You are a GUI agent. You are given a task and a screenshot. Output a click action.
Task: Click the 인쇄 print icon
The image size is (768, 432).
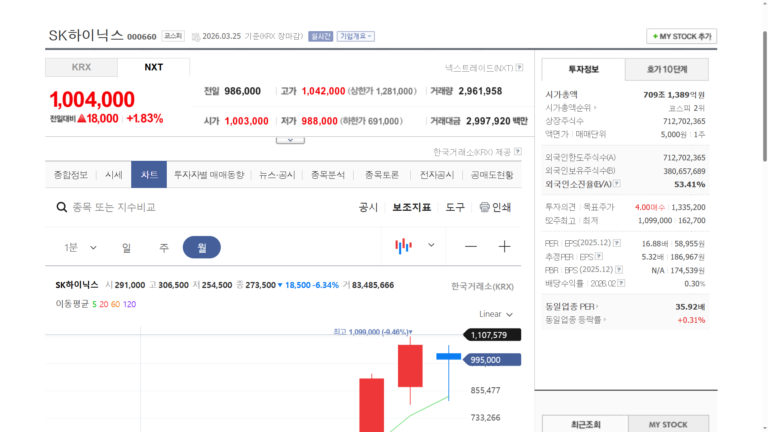point(484,207)
